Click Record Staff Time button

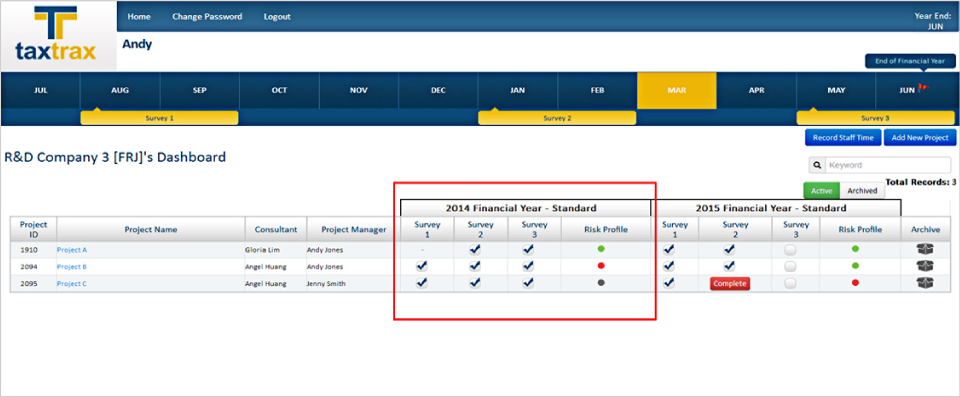[843, 137]
